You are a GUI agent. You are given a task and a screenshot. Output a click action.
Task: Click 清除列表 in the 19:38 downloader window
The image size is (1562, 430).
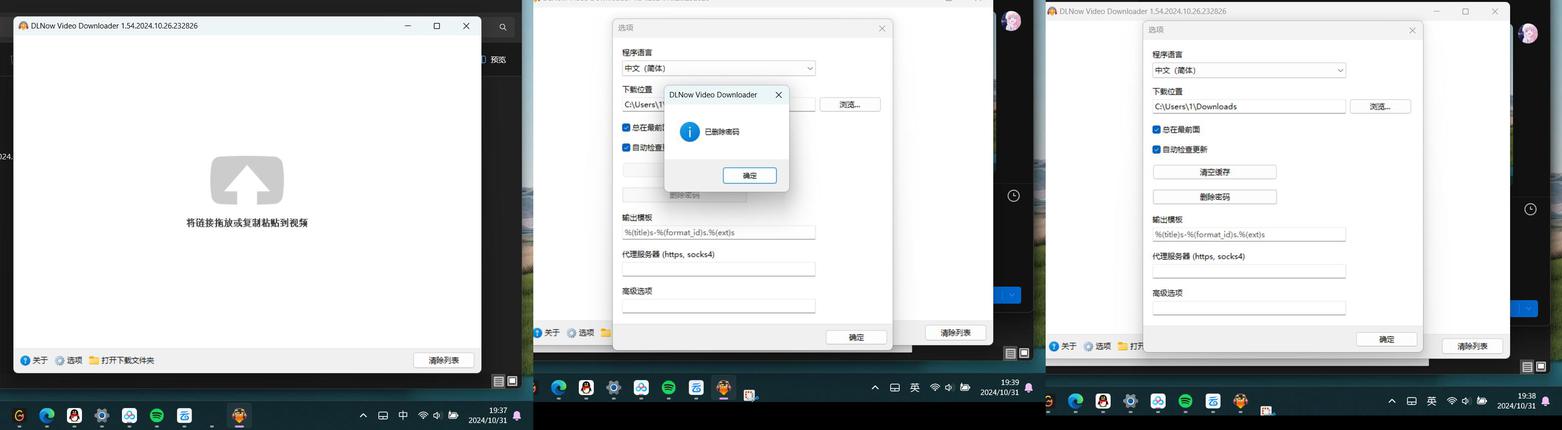tap(1472, 346)
